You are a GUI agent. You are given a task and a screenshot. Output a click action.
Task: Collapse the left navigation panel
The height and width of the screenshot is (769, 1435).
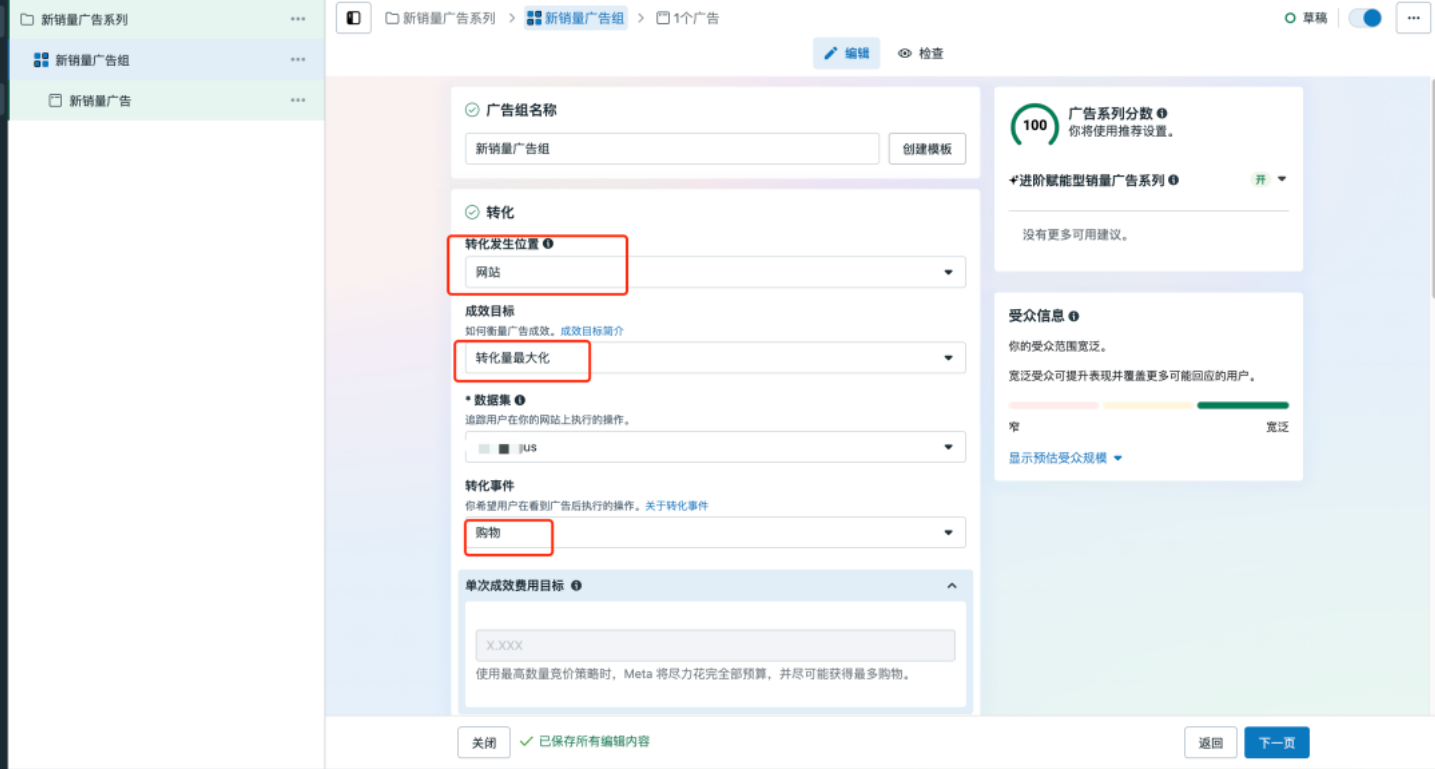353,17
